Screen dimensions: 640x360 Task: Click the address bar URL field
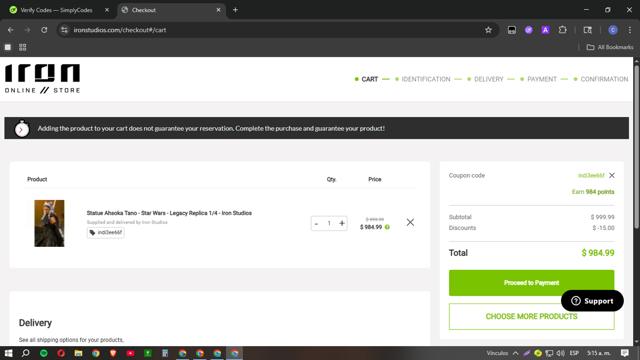click(x=278, y=30)
